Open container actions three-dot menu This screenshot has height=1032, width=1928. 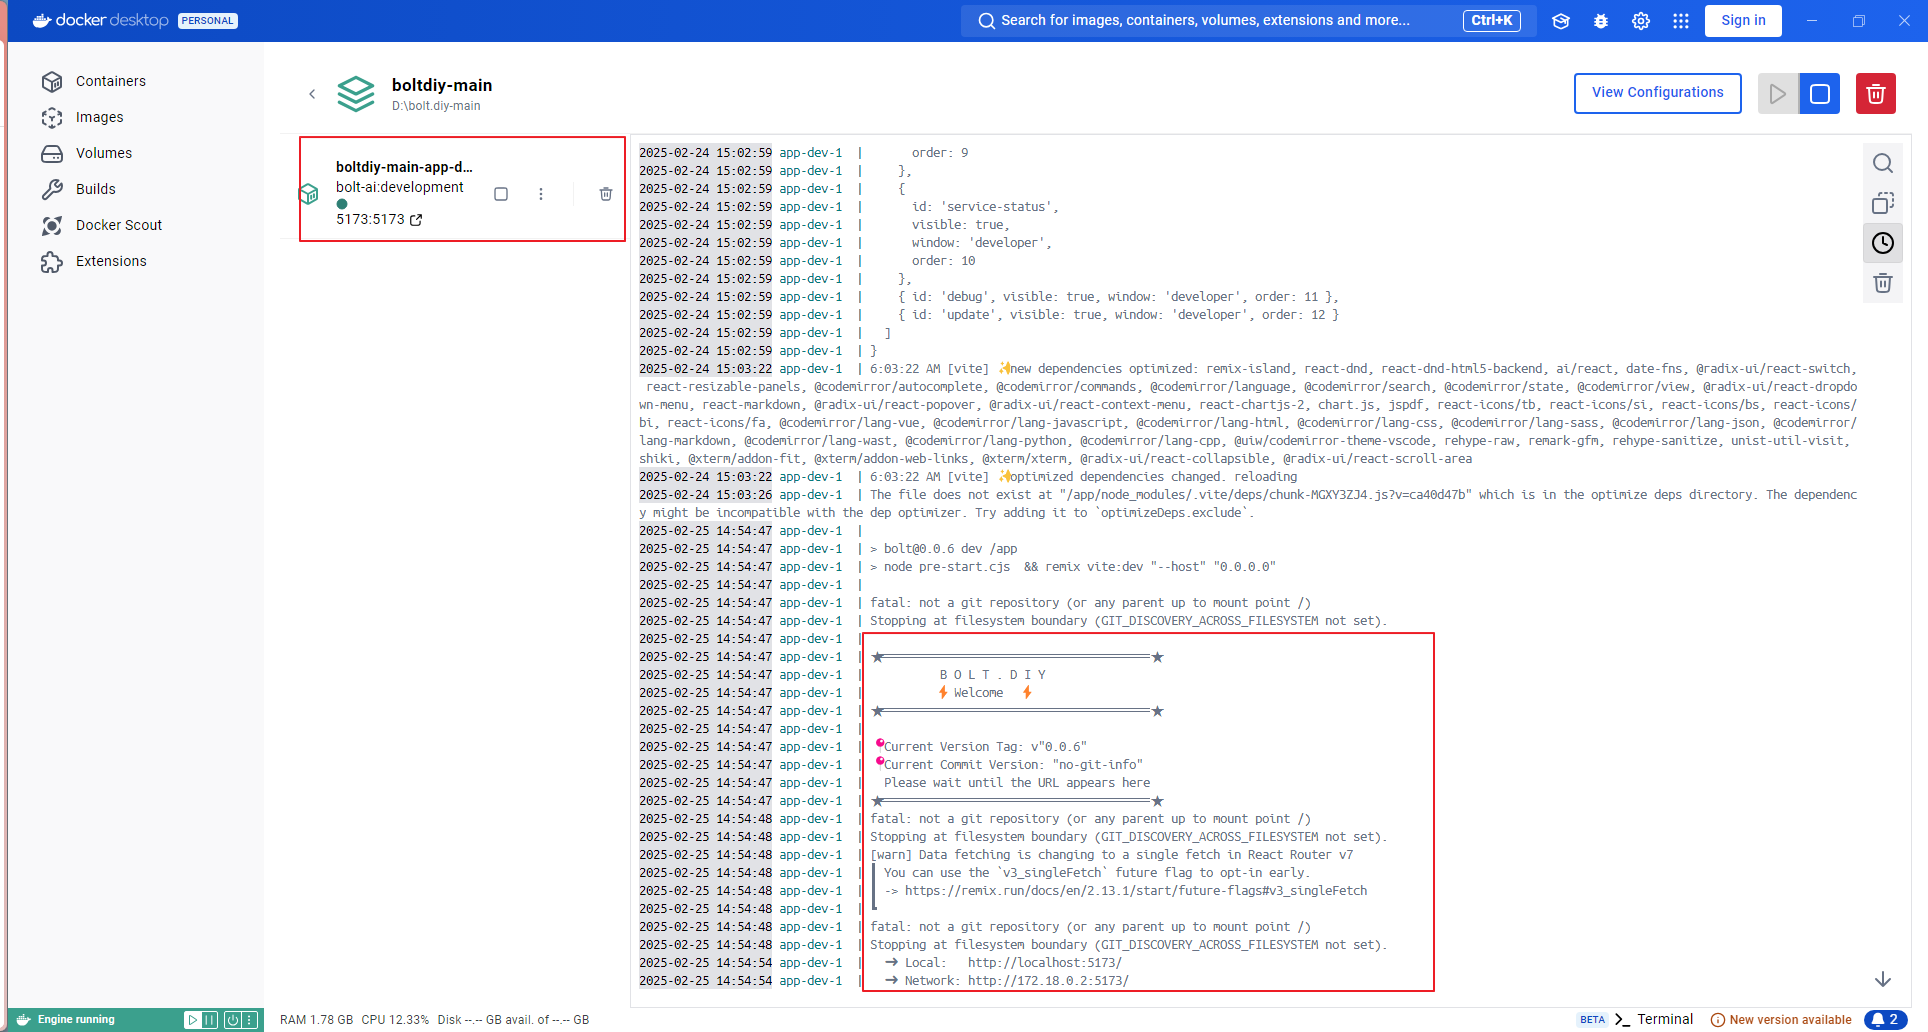coord(541,194)
